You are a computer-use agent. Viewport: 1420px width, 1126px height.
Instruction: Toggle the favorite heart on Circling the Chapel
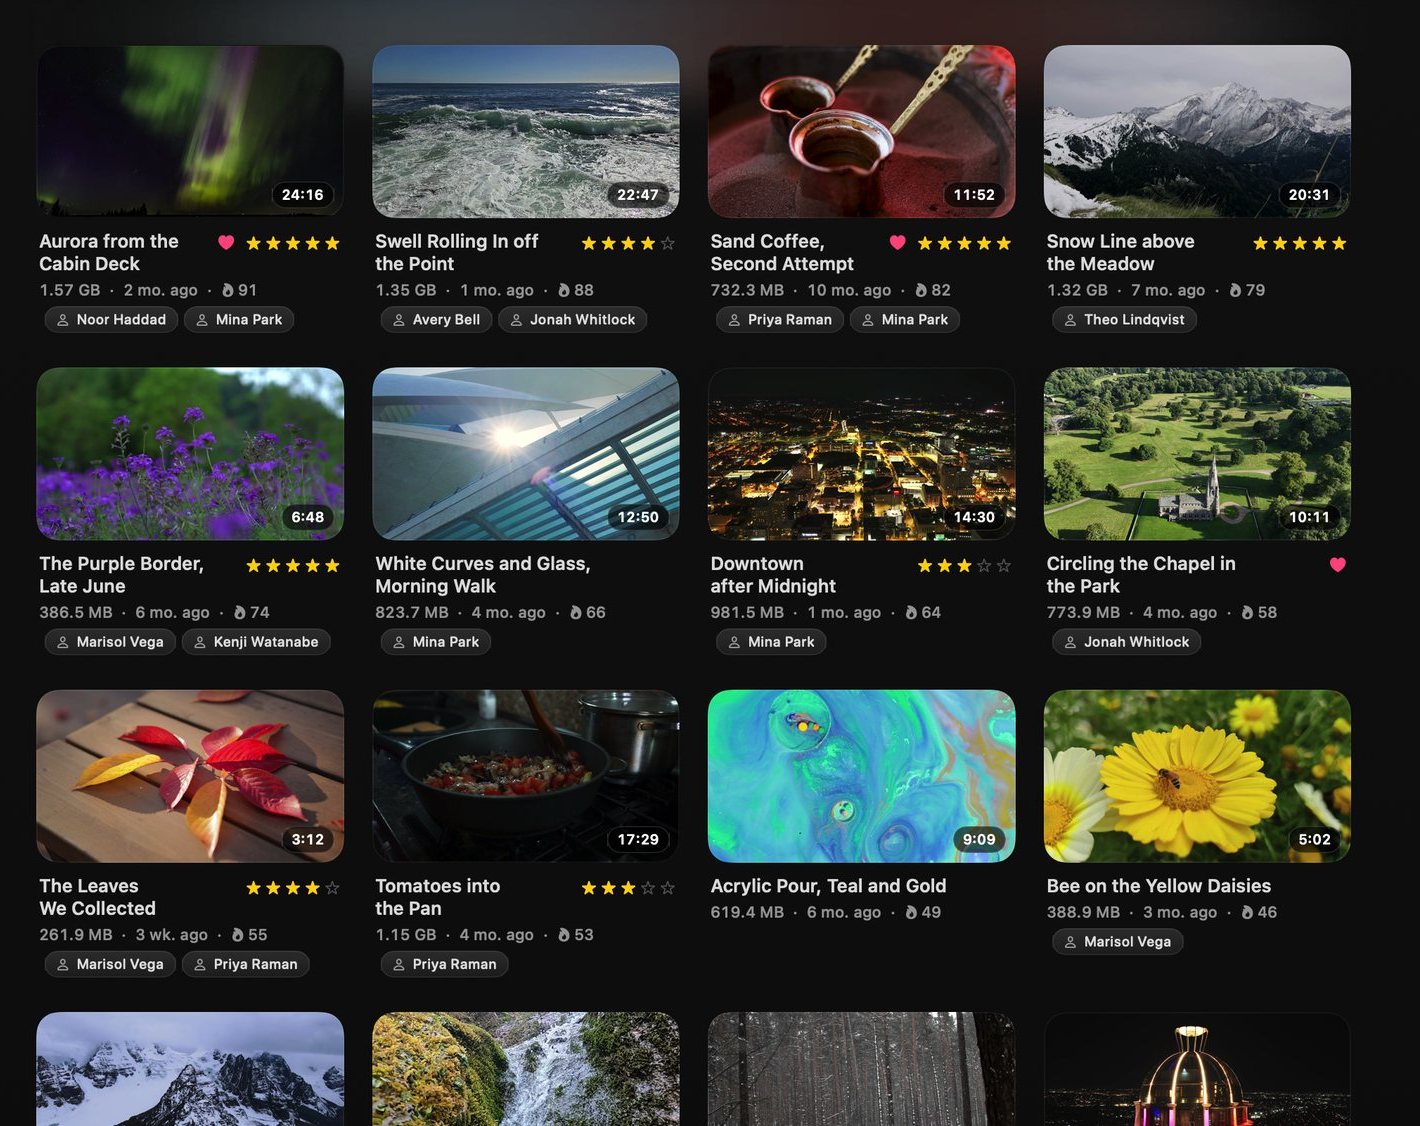[x=1338, y=564]
